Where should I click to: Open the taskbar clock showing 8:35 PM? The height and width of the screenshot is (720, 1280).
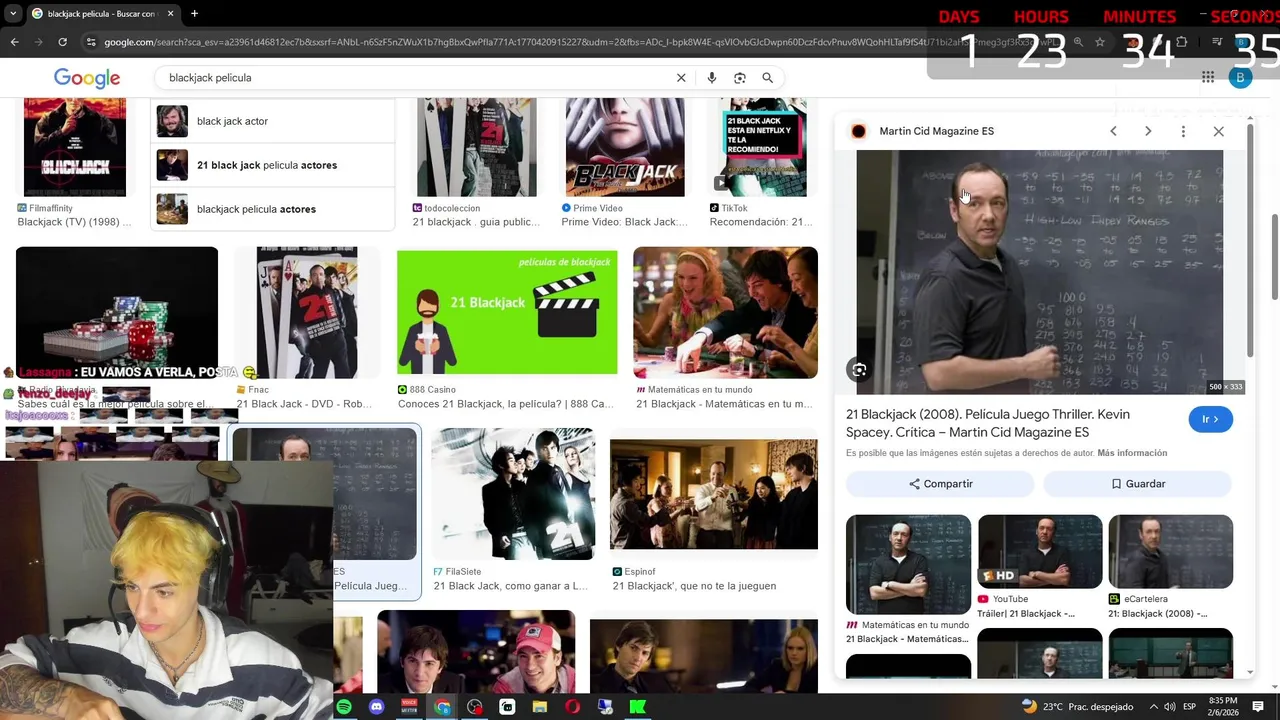pos(1223,707)
